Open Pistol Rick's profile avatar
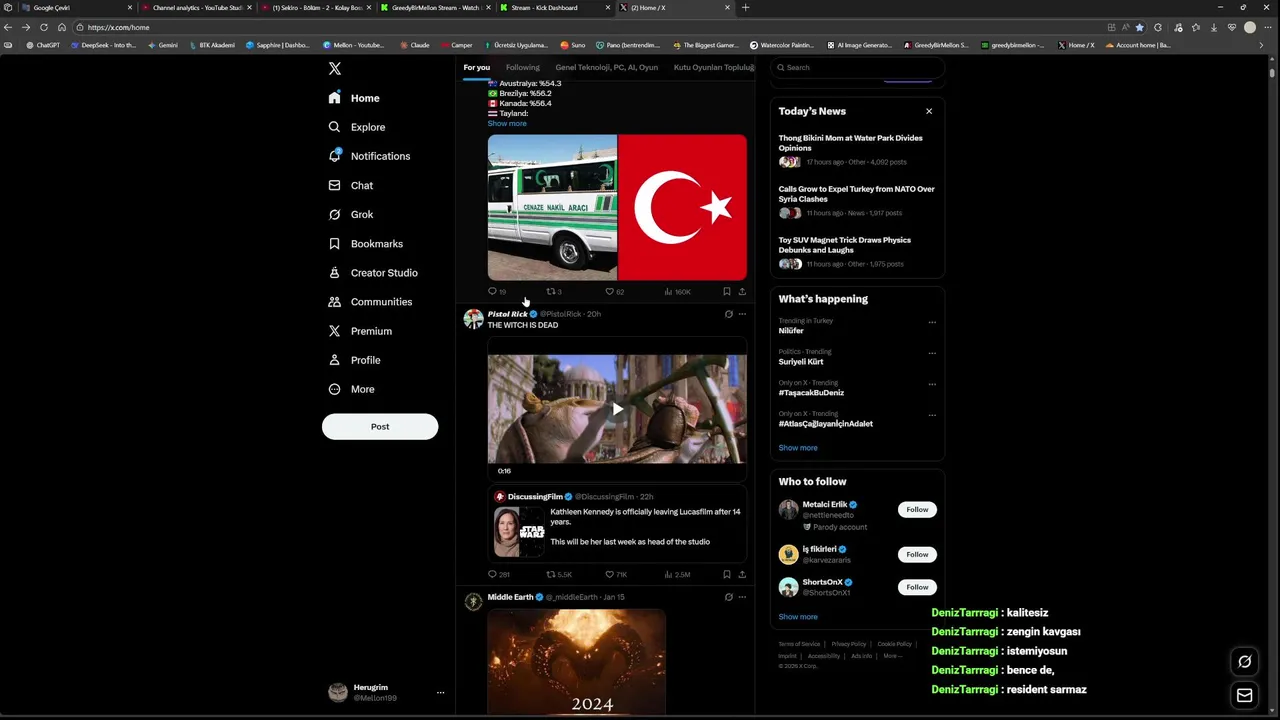 [x=473, y=319]
